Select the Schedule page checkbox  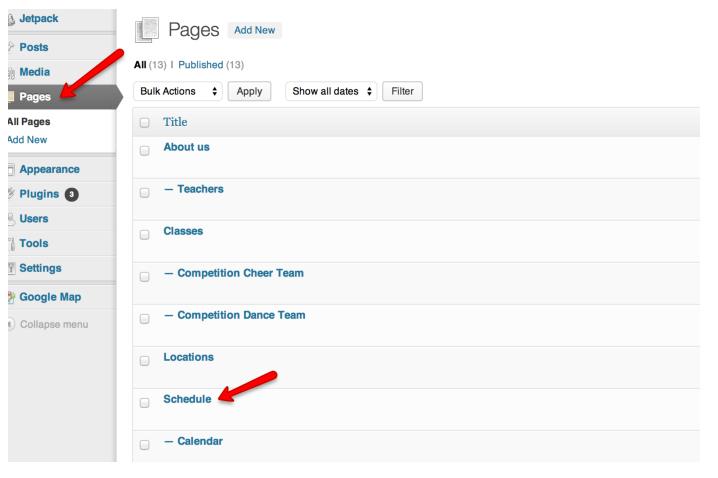coord(145,403)
